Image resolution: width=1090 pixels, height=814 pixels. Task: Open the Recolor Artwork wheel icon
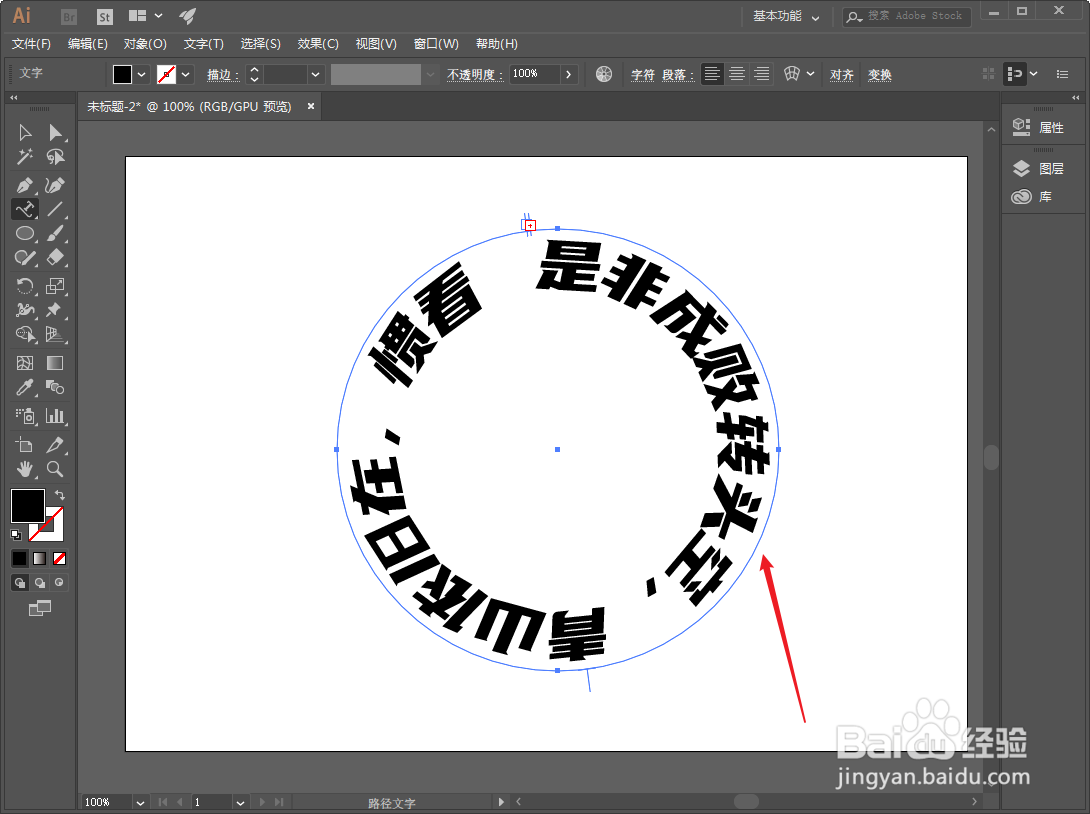(x=604, y=74)
